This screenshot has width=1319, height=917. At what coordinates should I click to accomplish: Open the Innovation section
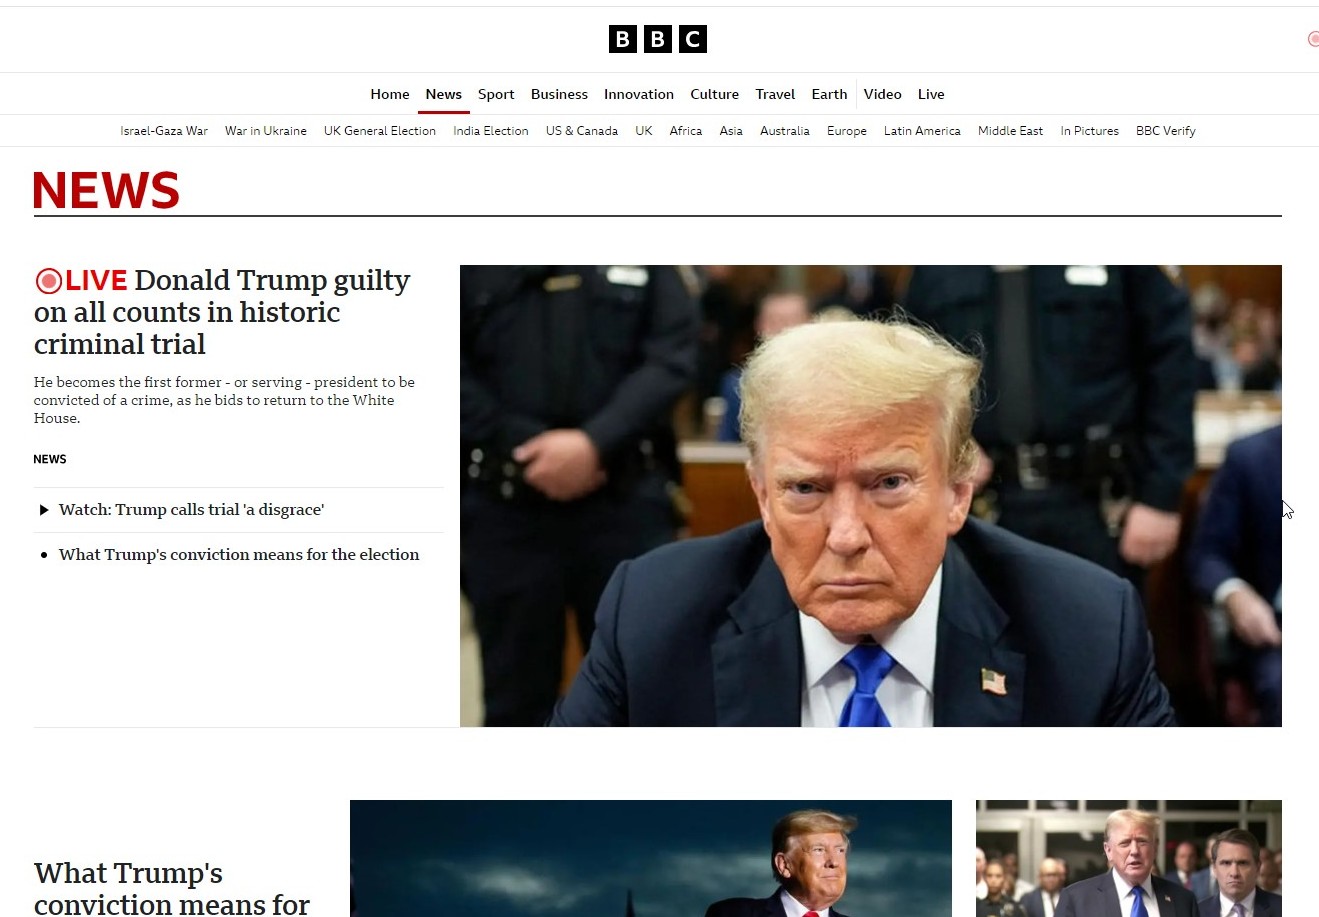pyautogui.click(x=639, y=94)
